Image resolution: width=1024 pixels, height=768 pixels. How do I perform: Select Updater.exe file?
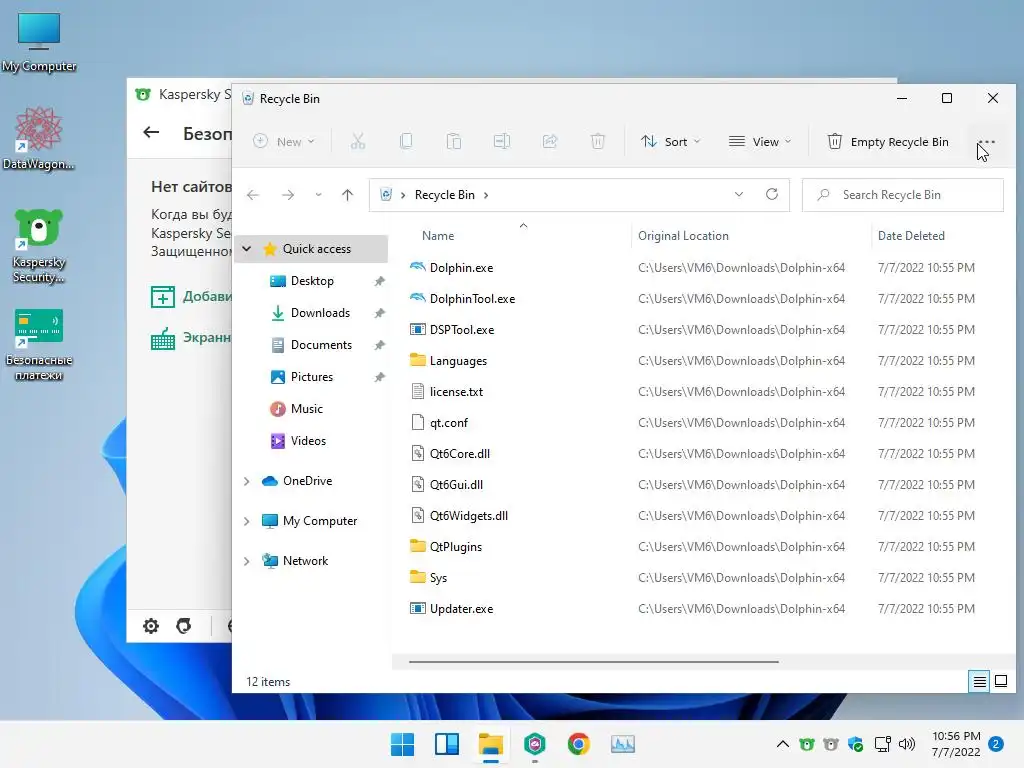point(461,609)
